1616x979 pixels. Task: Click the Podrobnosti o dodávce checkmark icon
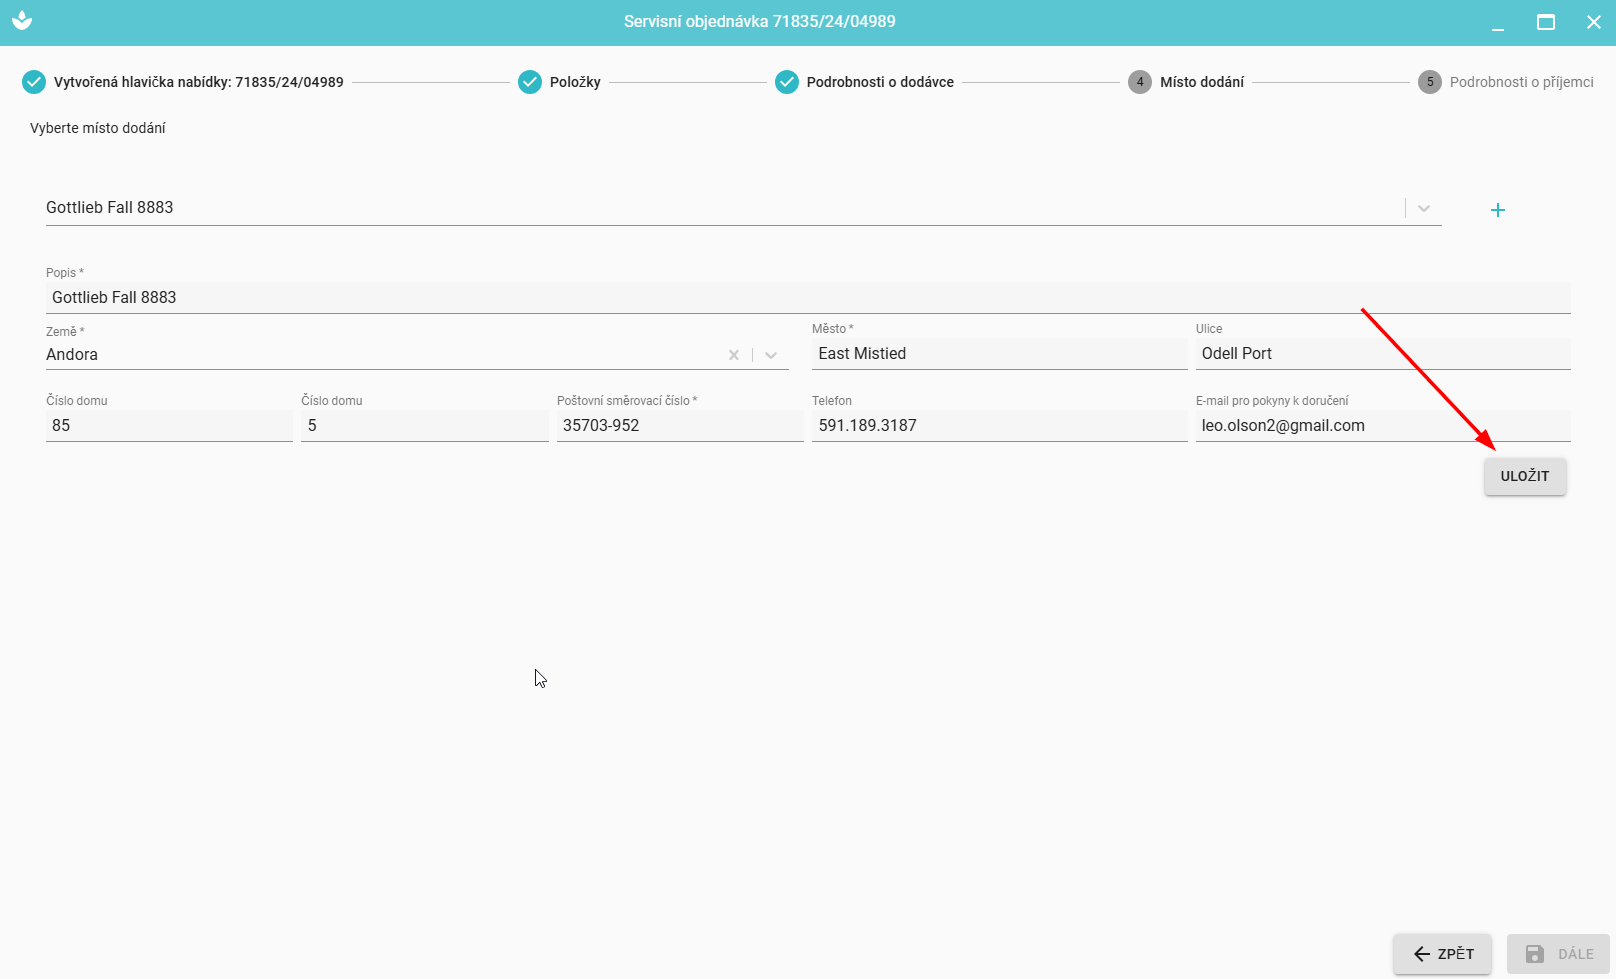787,82
